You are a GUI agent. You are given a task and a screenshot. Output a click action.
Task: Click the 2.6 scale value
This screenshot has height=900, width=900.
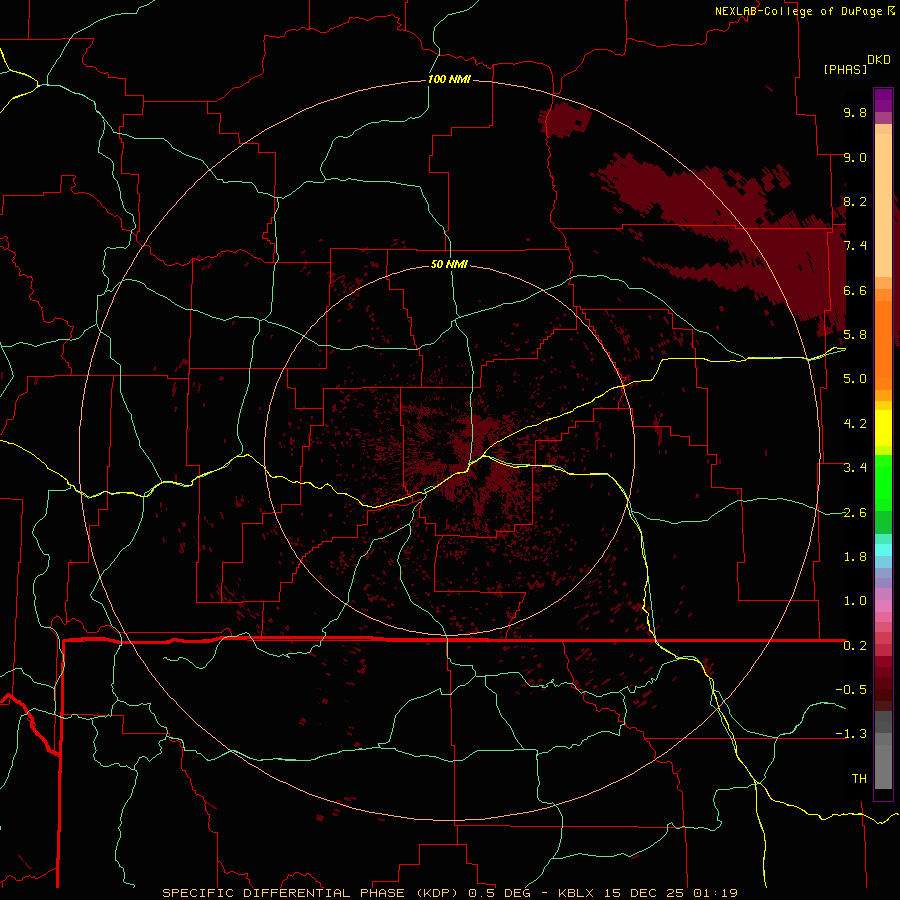[855, 513]
